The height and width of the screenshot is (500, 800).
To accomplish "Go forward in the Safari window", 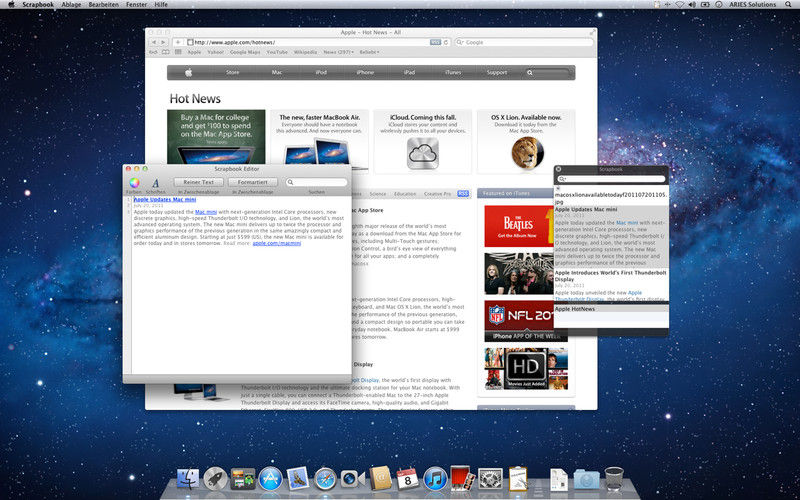I will [x=163, y=42].
